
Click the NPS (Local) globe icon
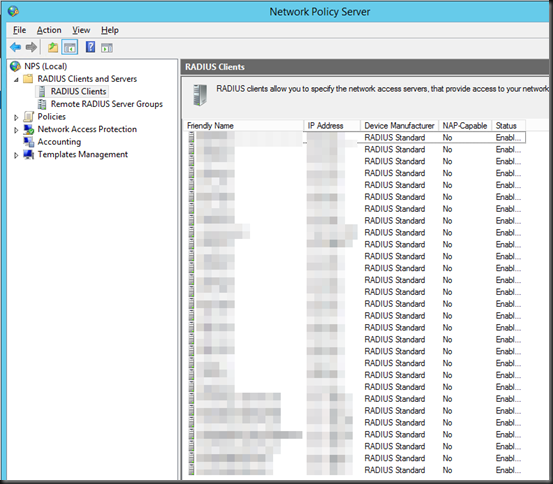[x=15, y=66]
